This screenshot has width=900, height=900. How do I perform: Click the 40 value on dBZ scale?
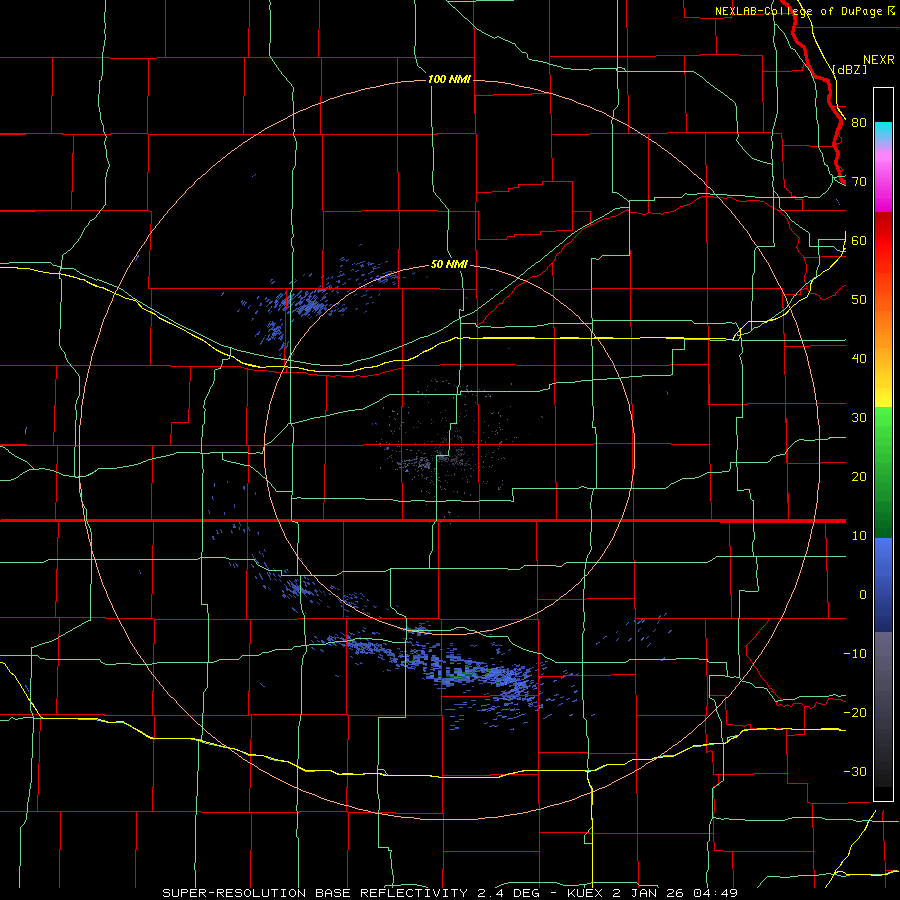tap(859, 359)
